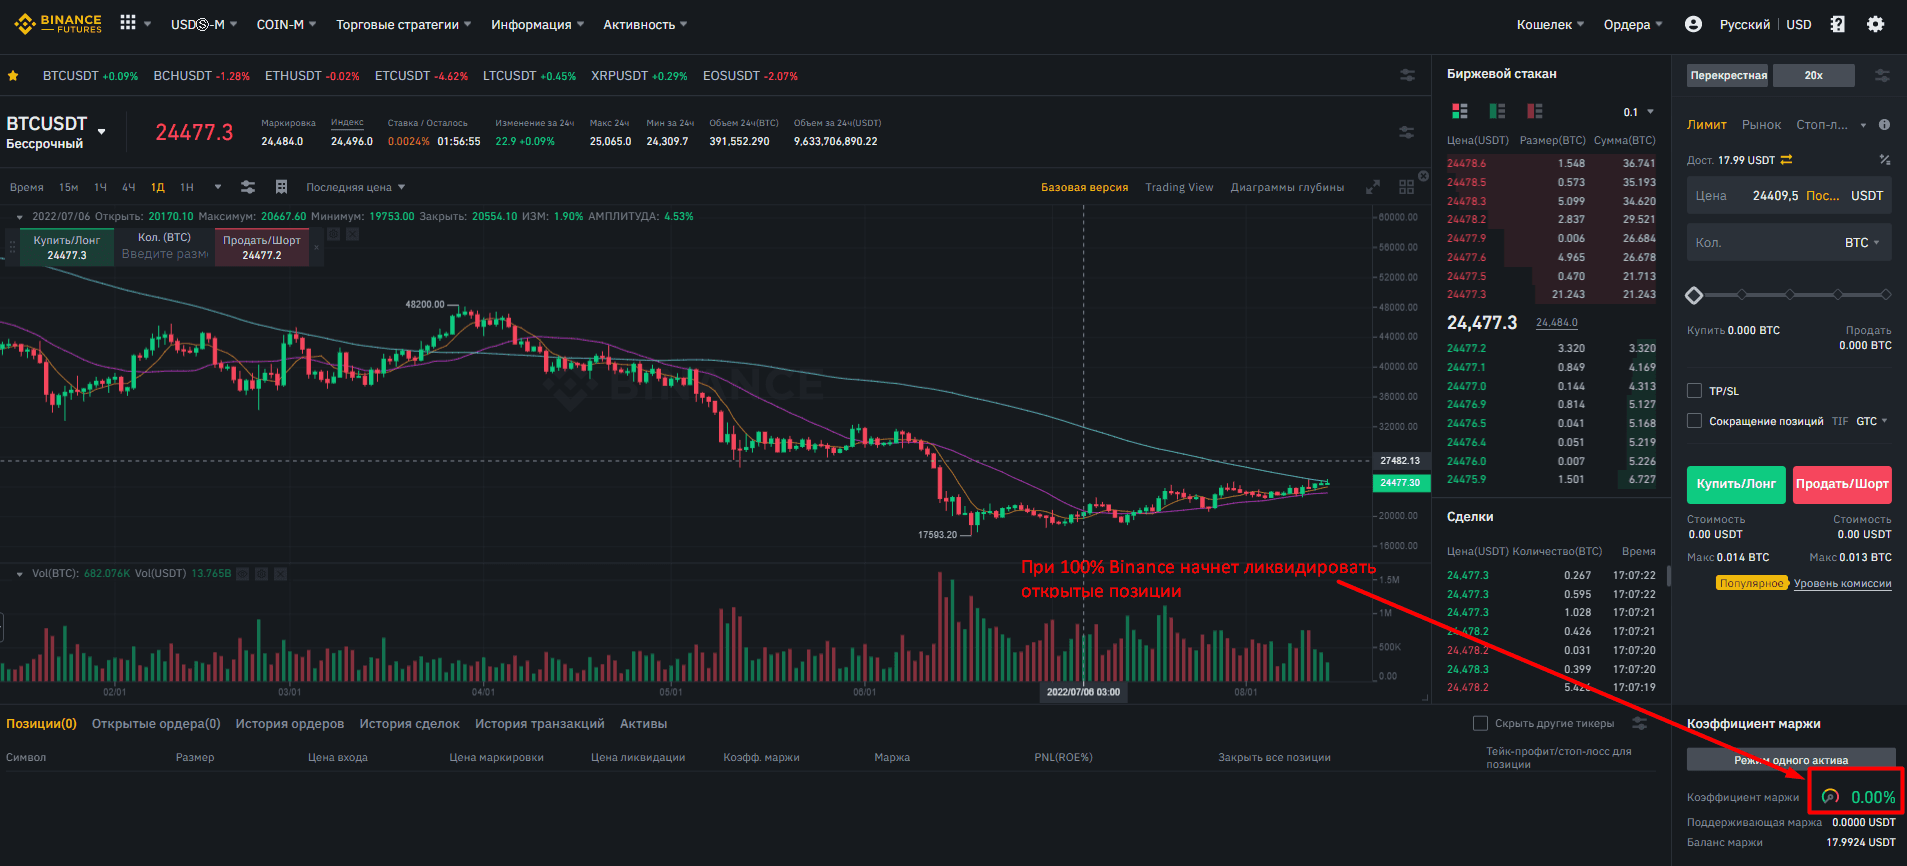Open TIF GTC dropdown
Image resolution: width=1907 pixels, height=866 pixels.
[x=1872, y=421]
